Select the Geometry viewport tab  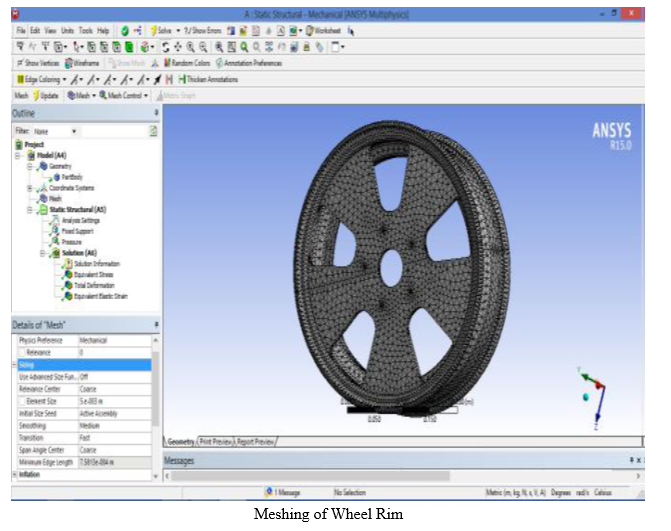[180, 441]
